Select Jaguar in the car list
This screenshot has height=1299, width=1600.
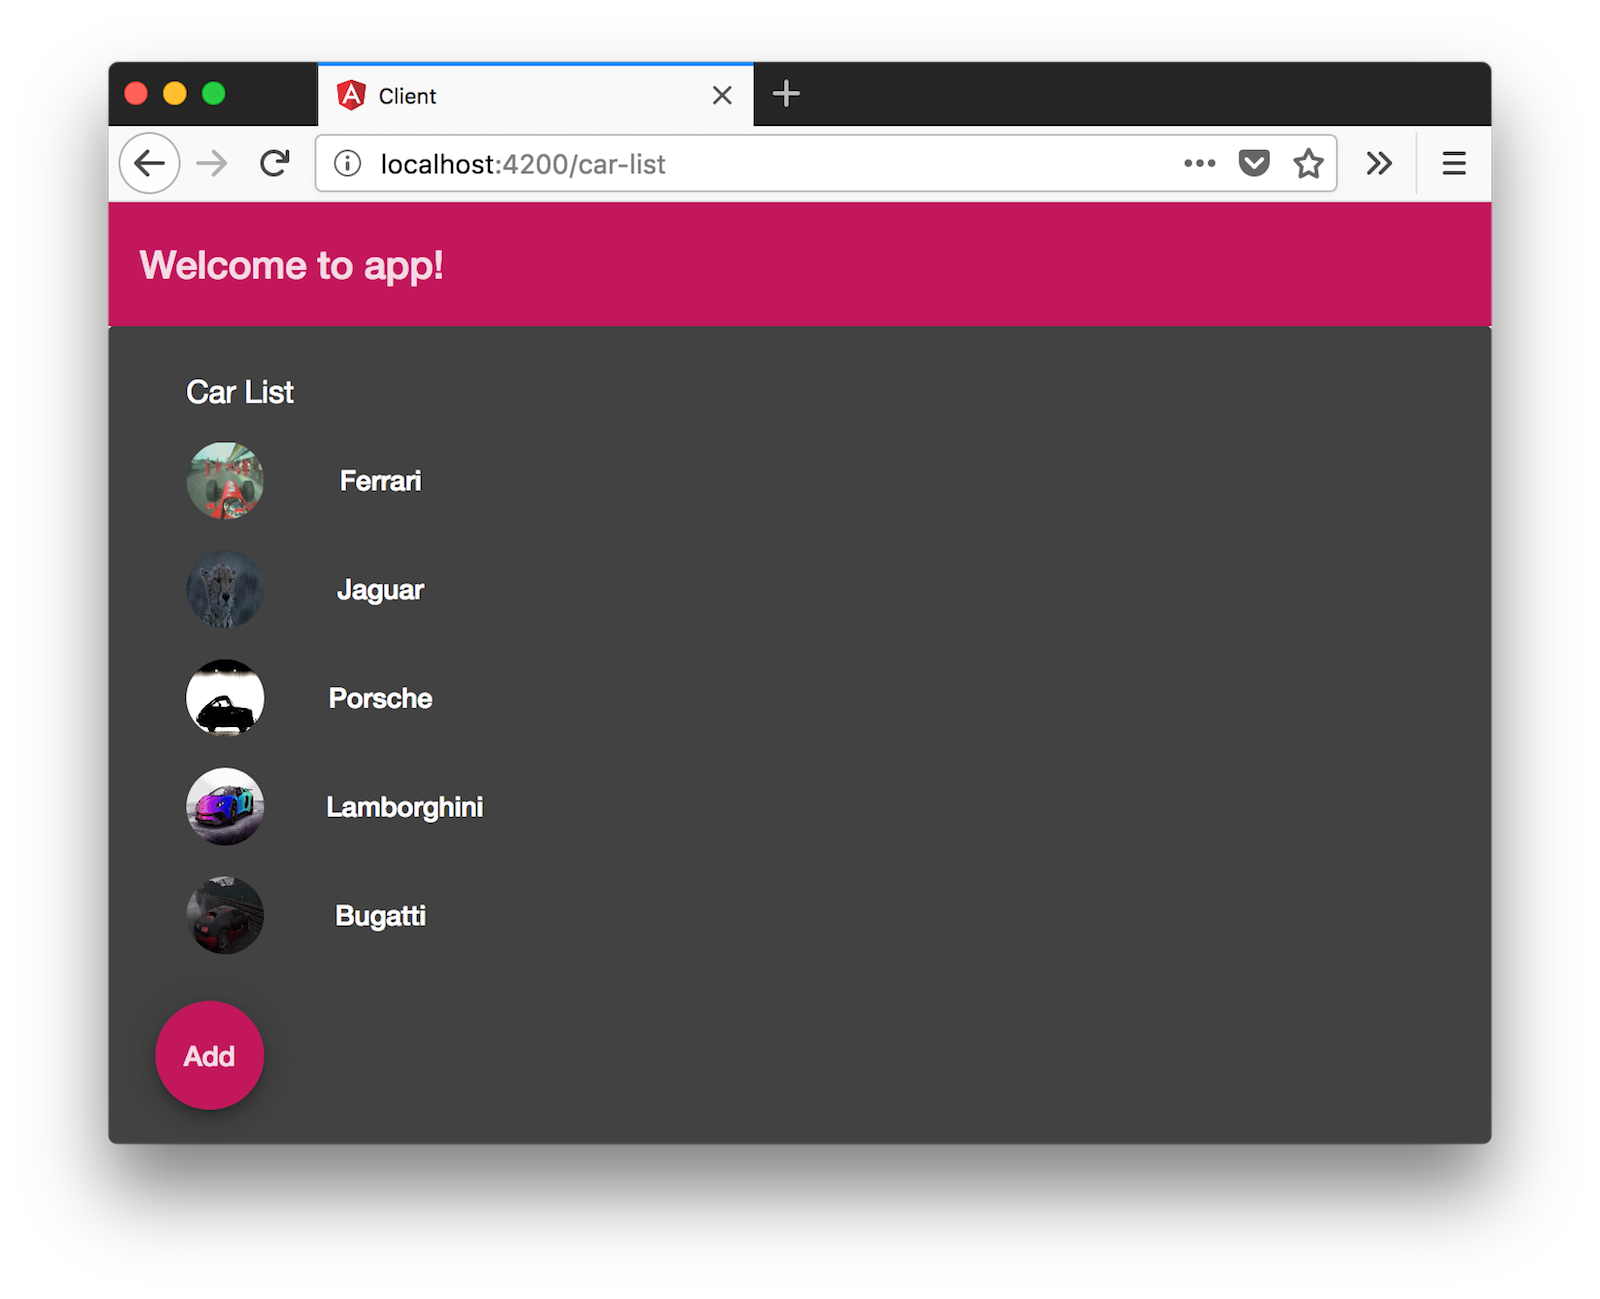[380, 590]
